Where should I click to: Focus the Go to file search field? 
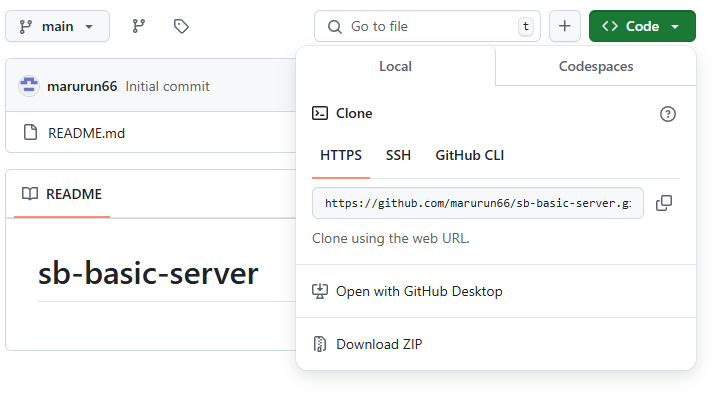pyautogui.click(x=427, y=26)
